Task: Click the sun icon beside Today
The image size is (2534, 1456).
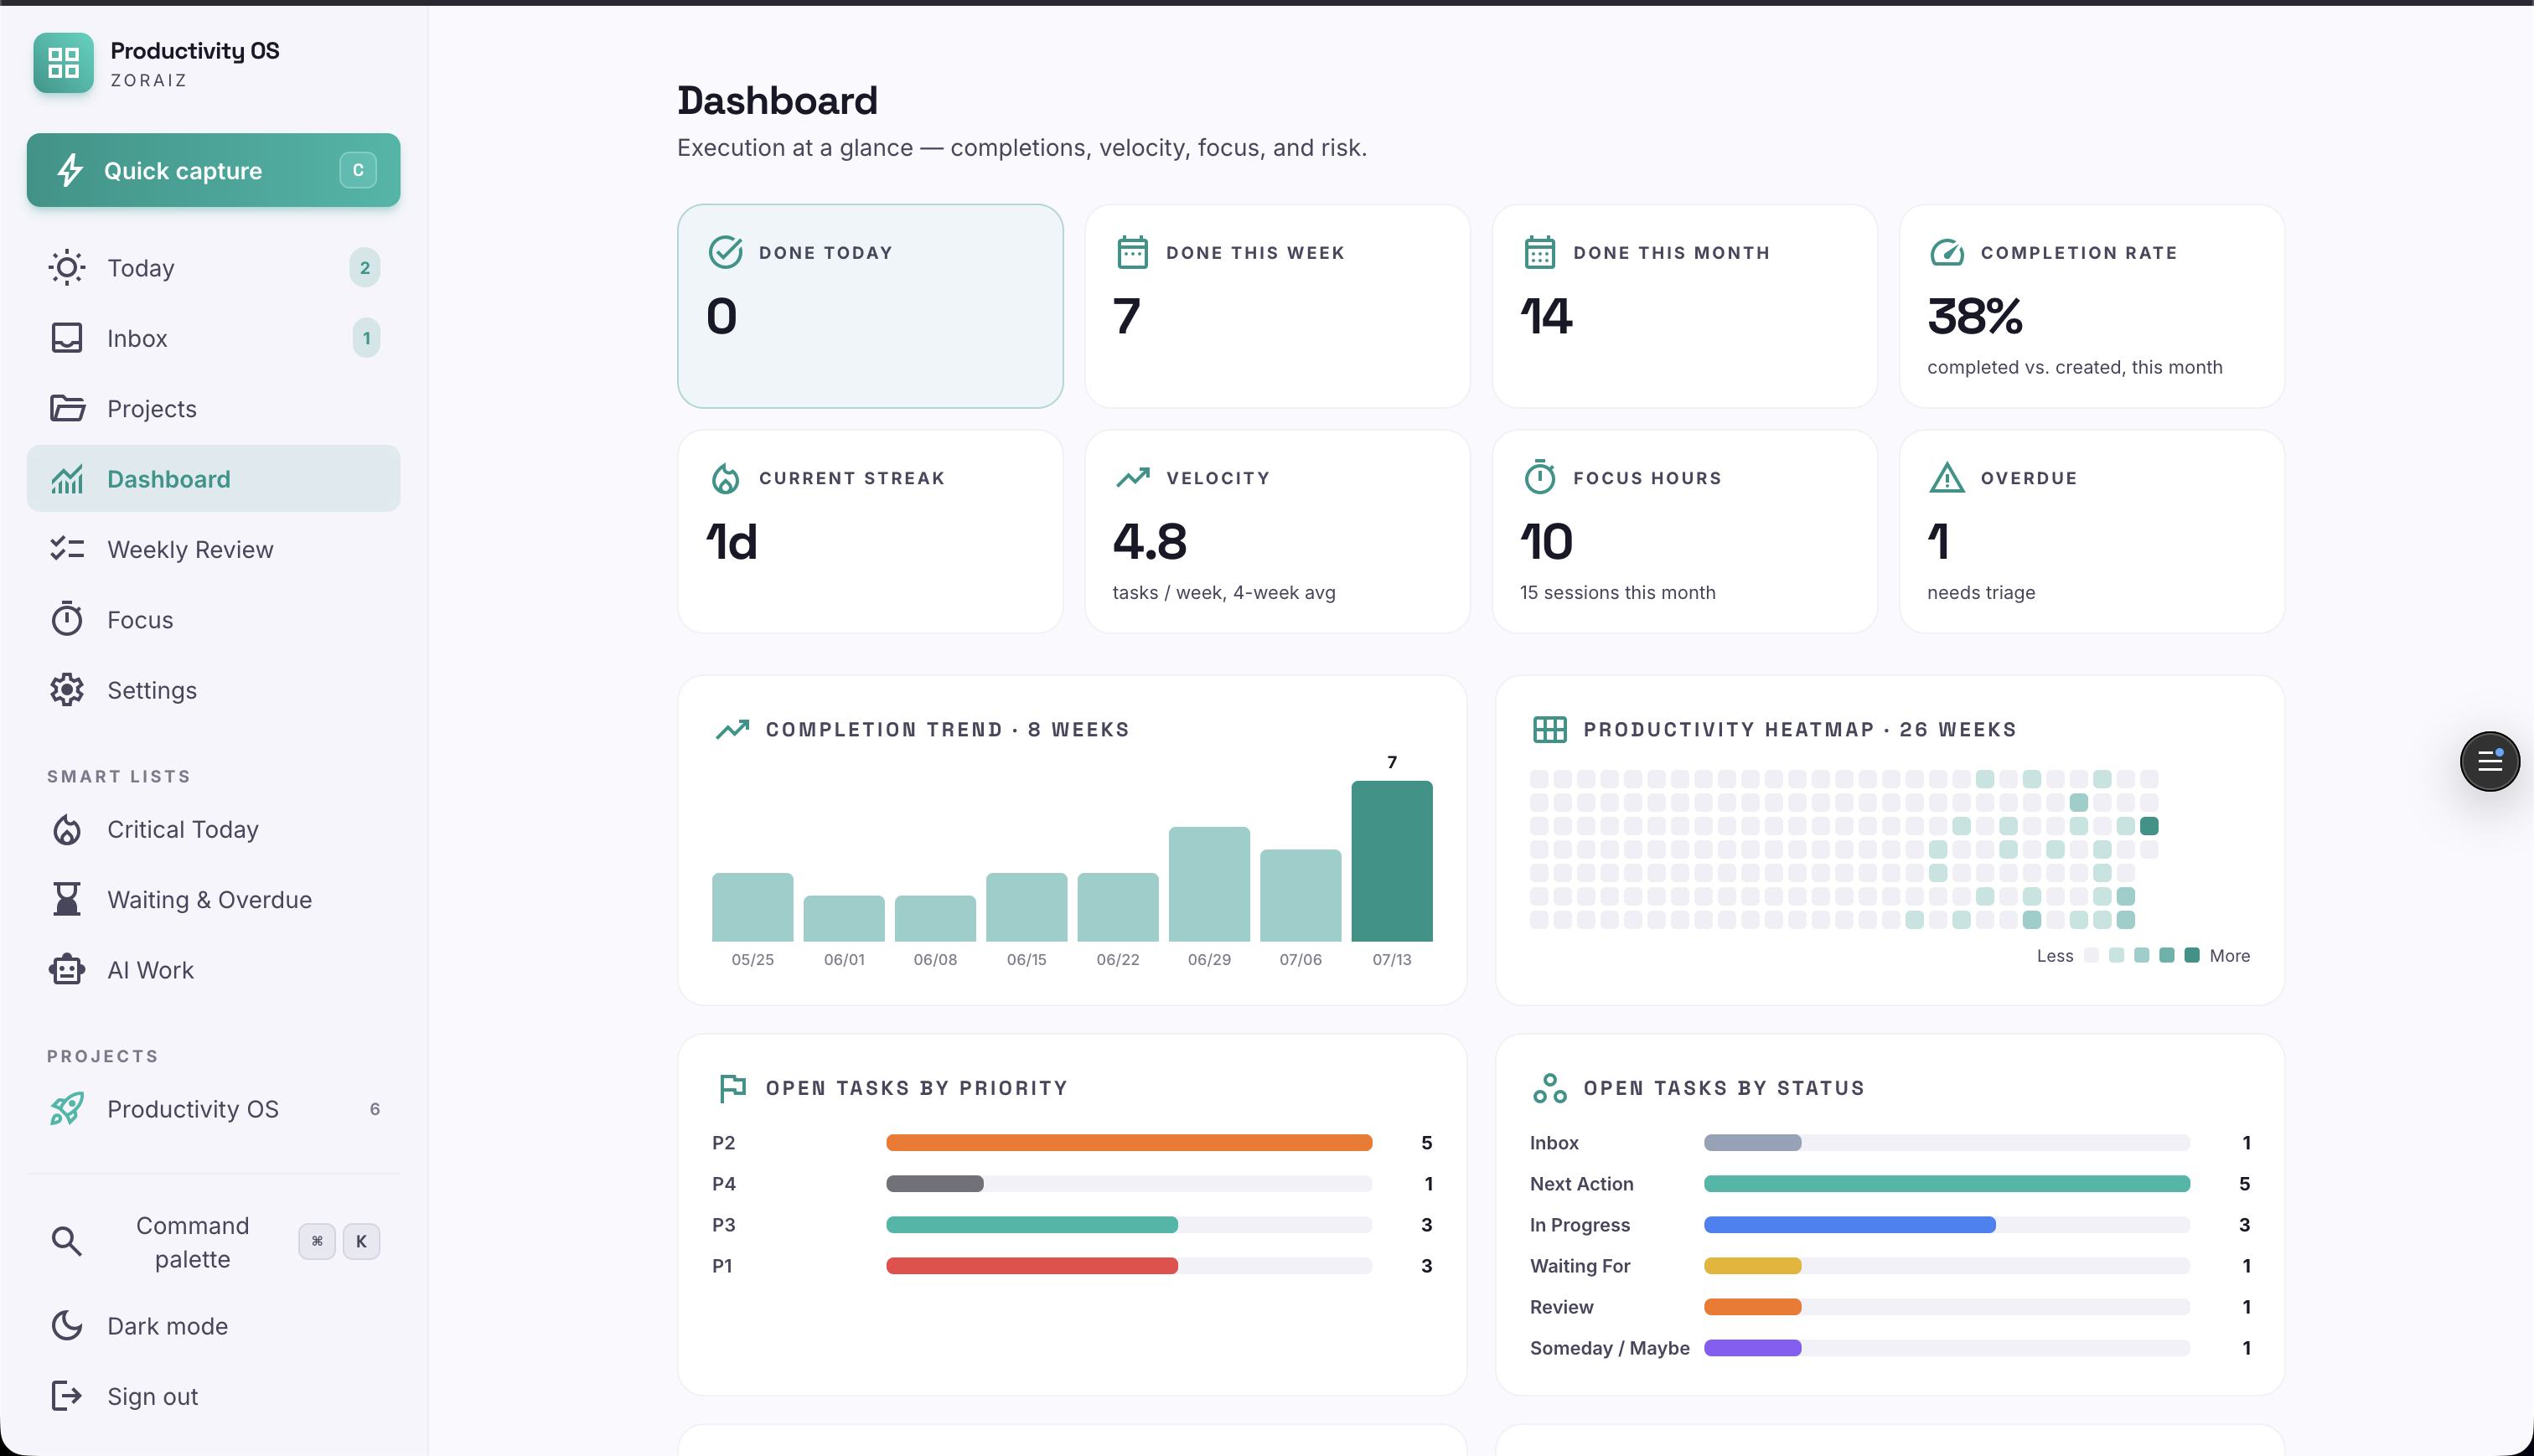Action: pyautogui.click(x=67, y=268)
